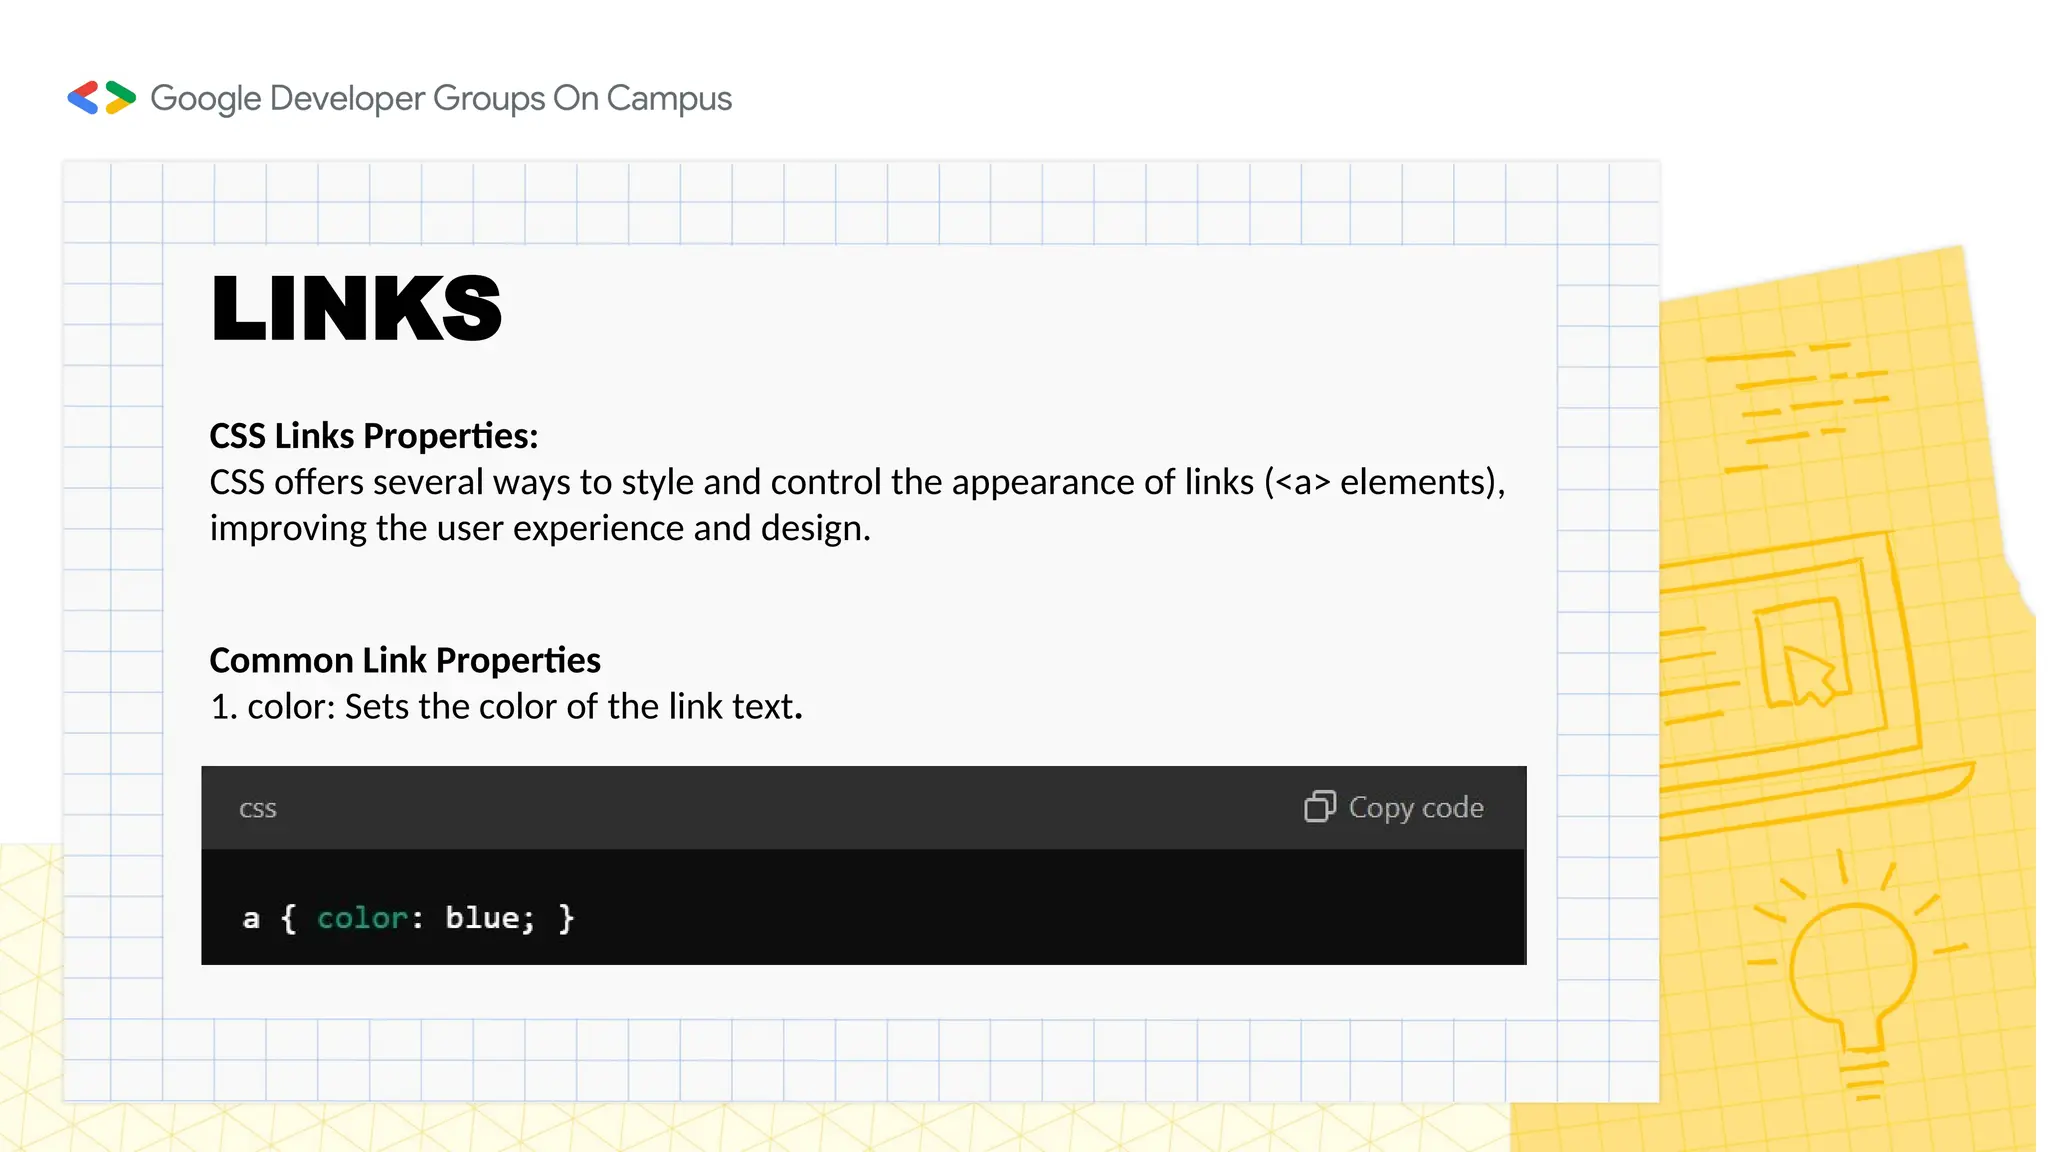Click the scribbled text lines doodle above the laptop
The height and width of the screenshot is (1152, 2048).
[x=1800, y=405]
